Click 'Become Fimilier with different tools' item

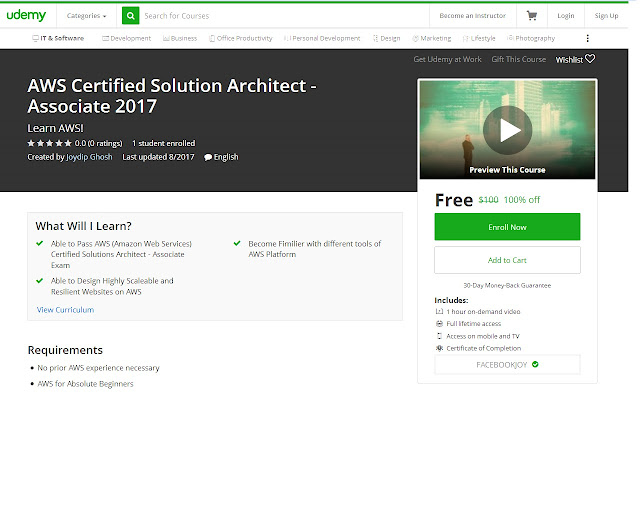point(314,249)
